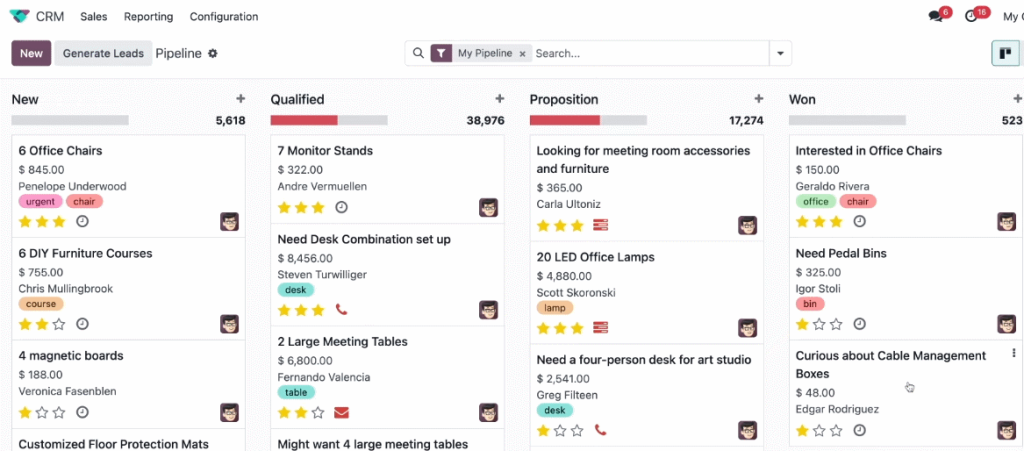Viewport: 1024px width, 451px height.
Task: Open the Configuration menu
Action: (x=224, y=17)
